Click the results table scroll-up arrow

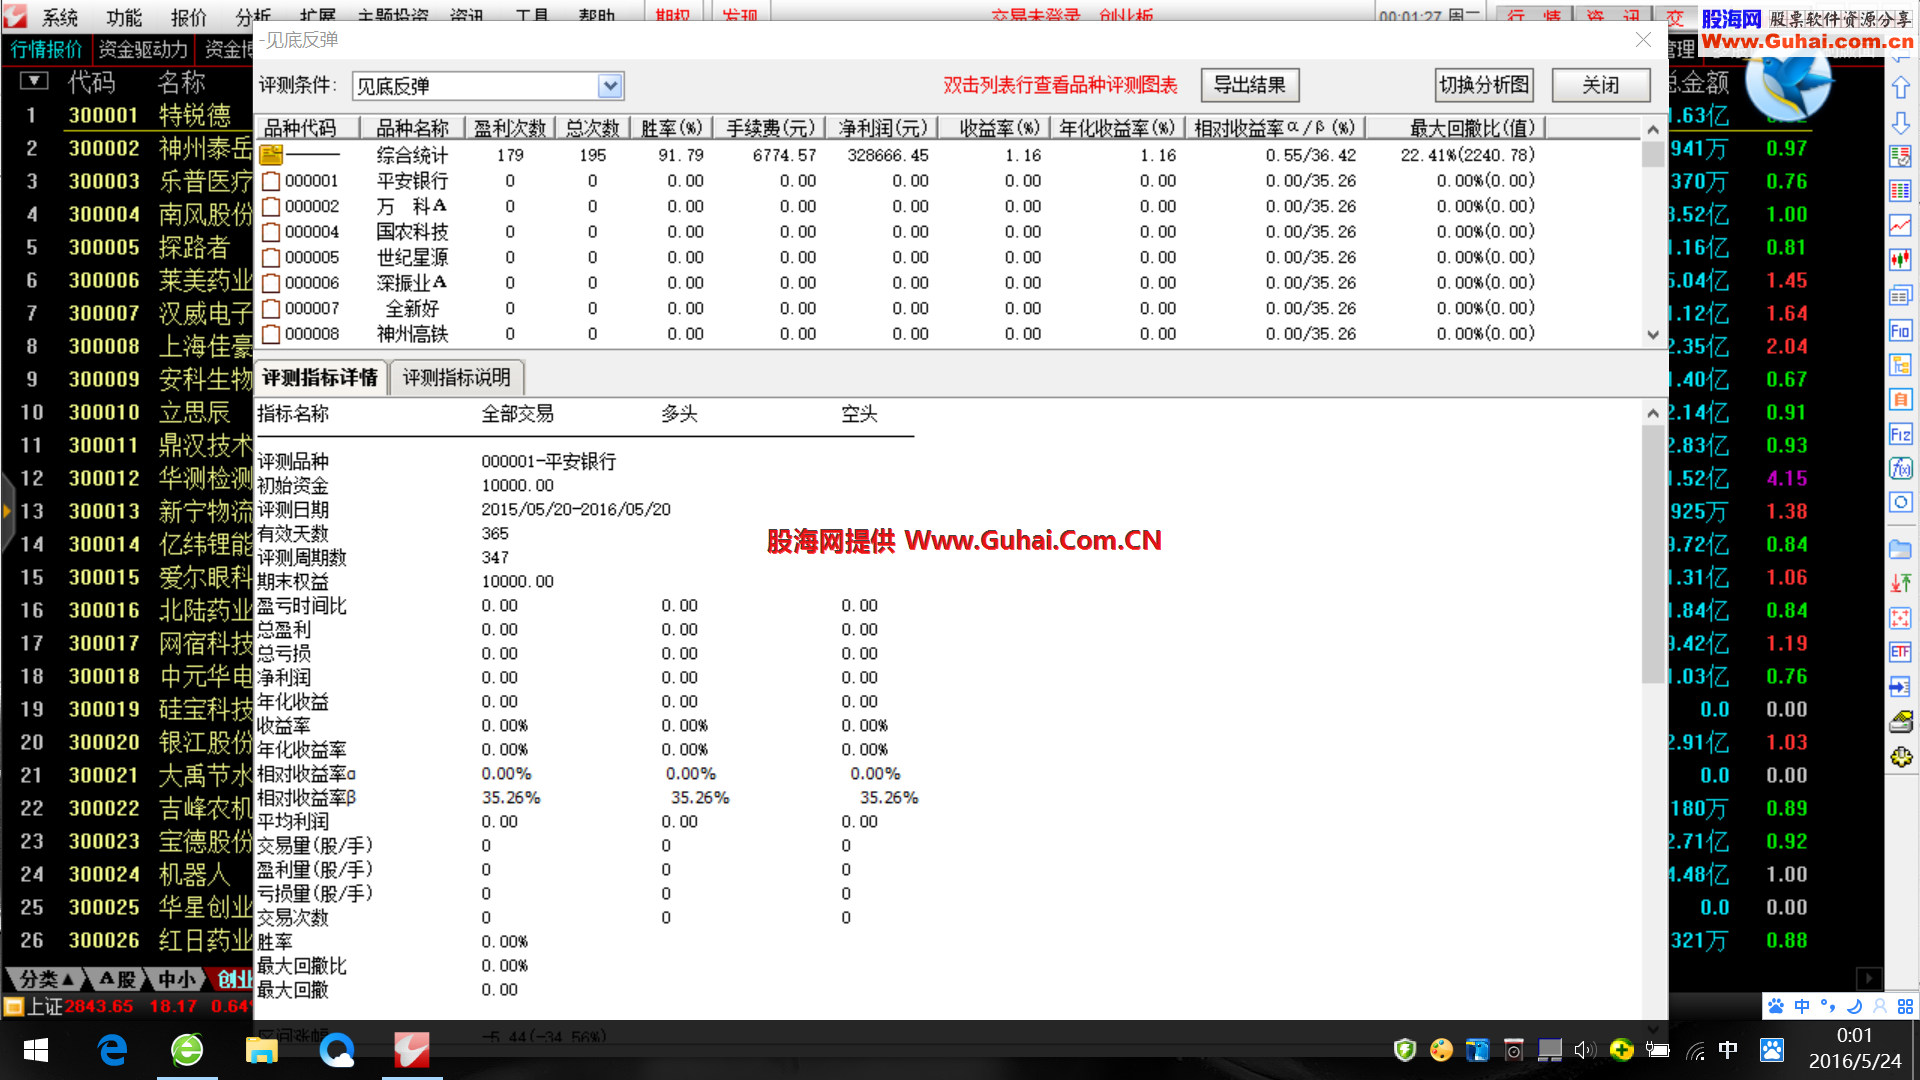point(1653,129)
